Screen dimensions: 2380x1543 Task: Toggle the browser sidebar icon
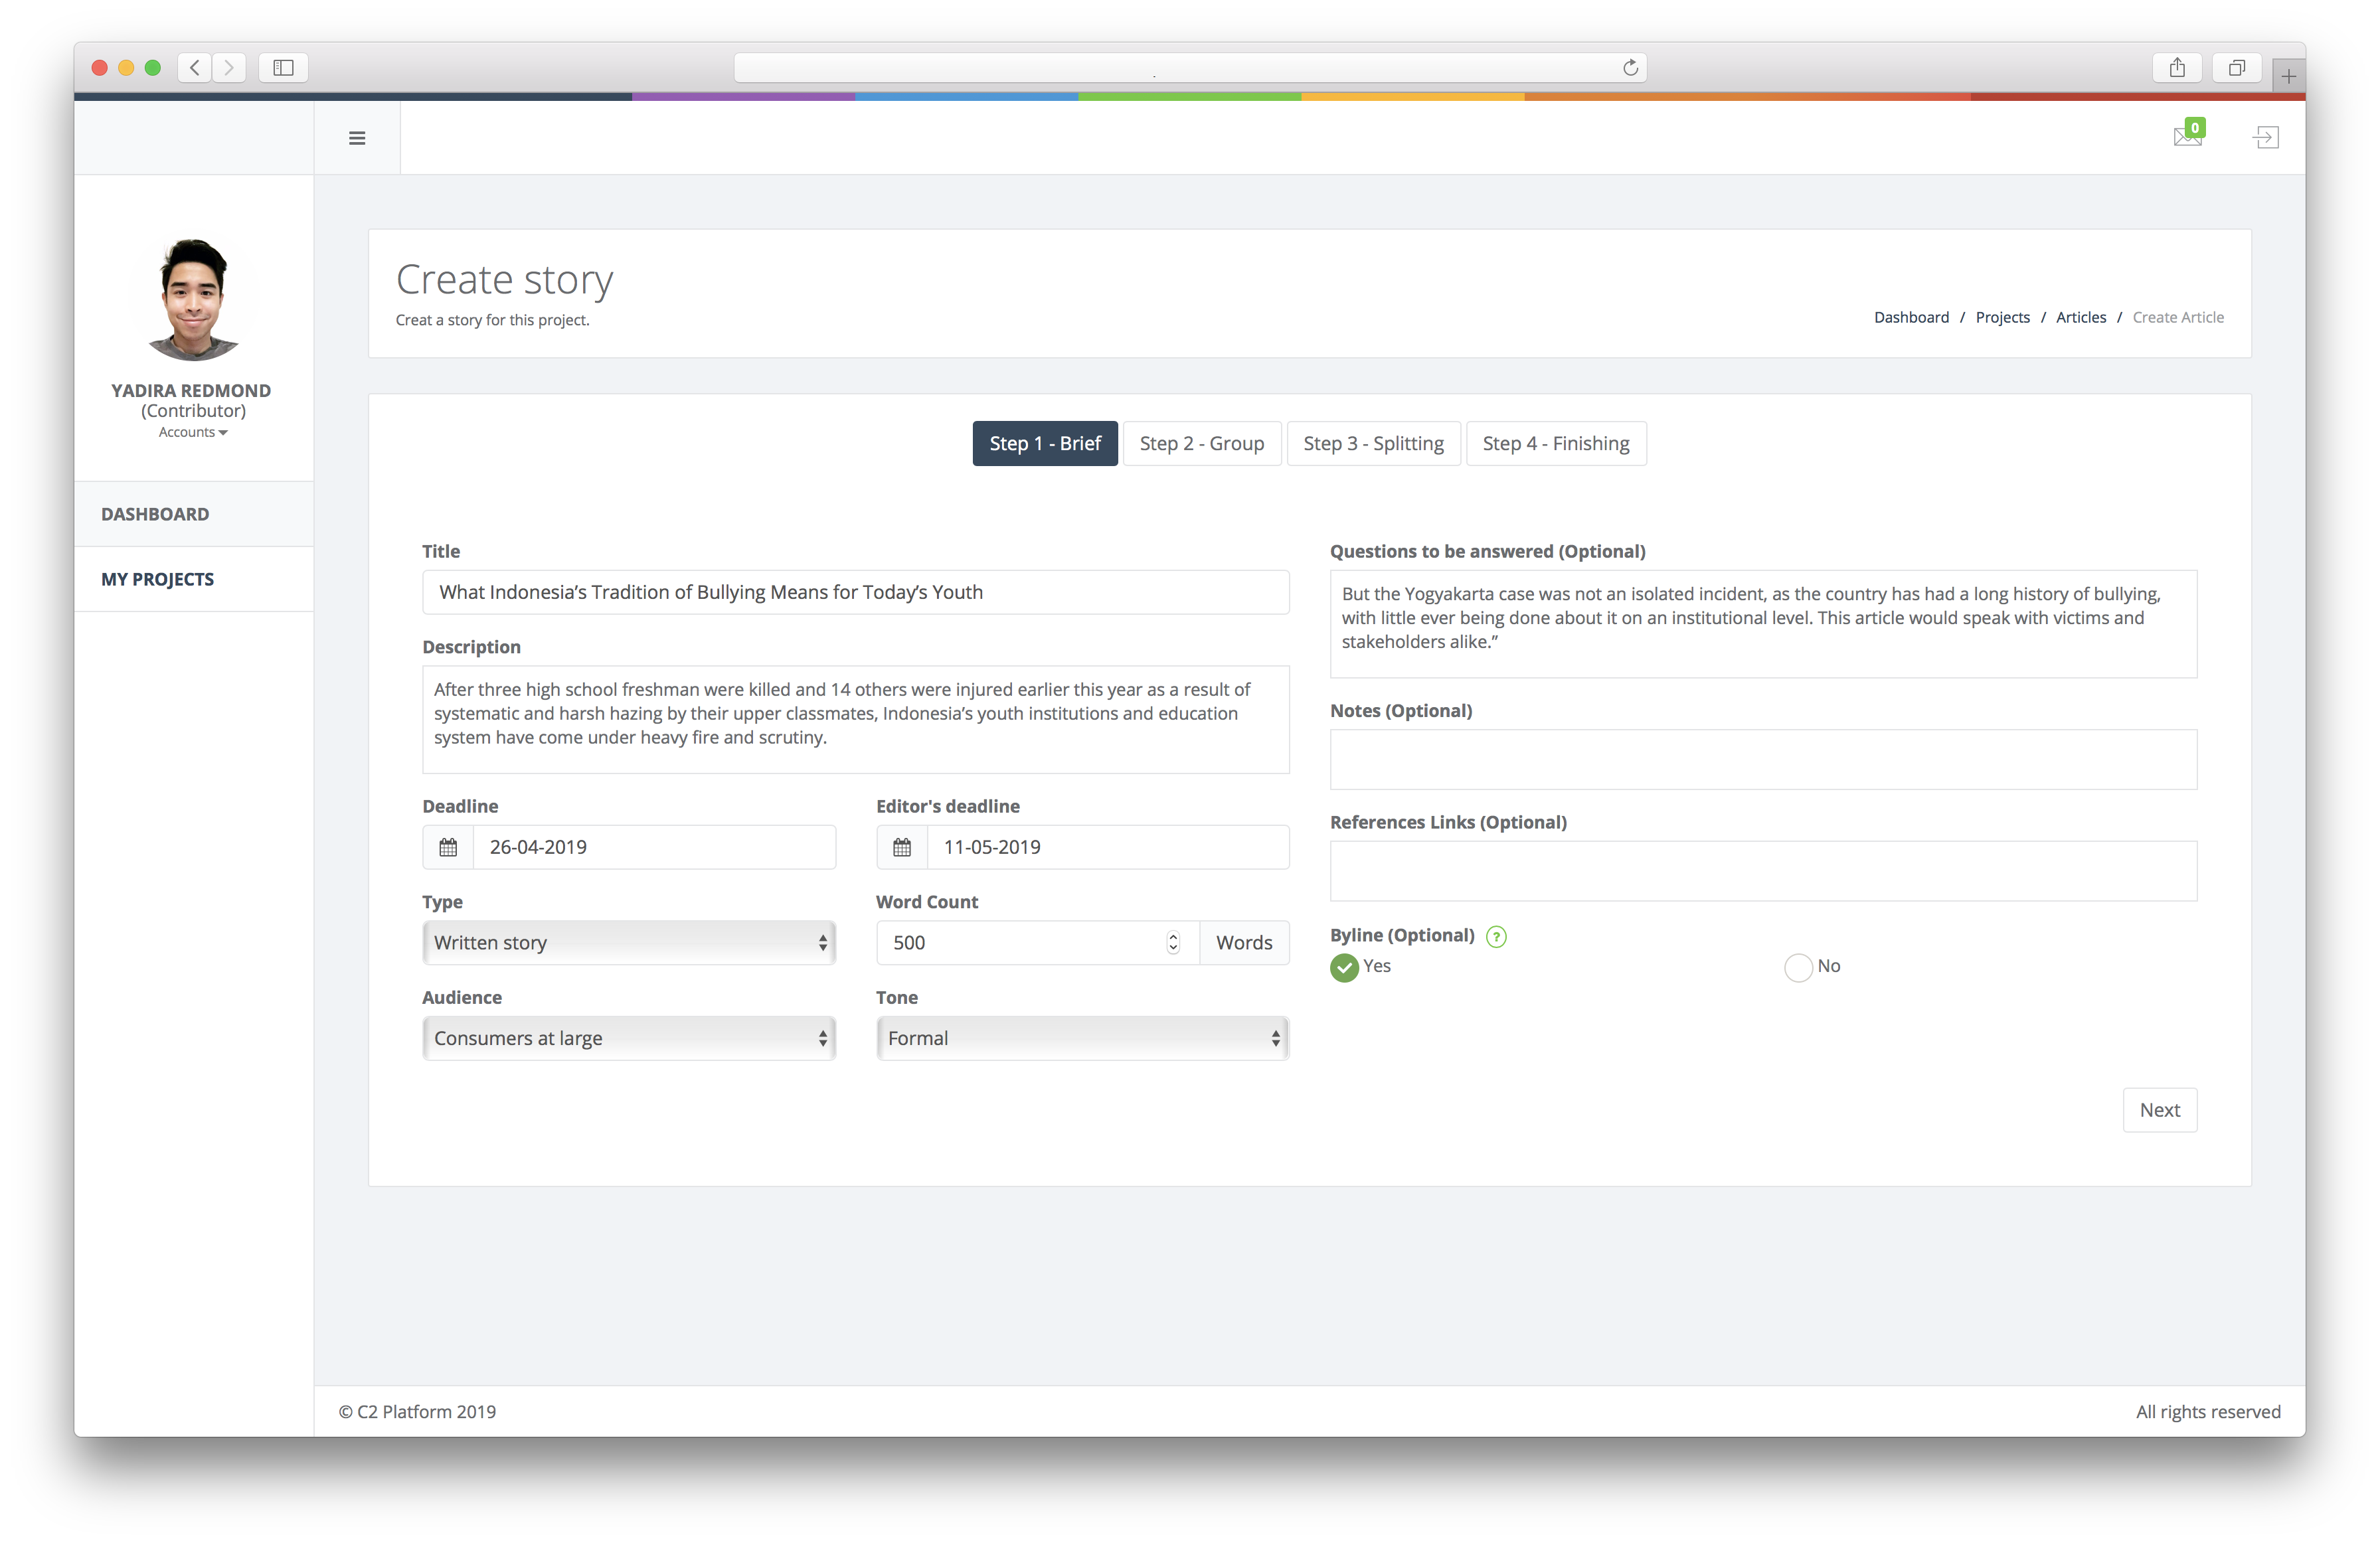coord(283,68)
